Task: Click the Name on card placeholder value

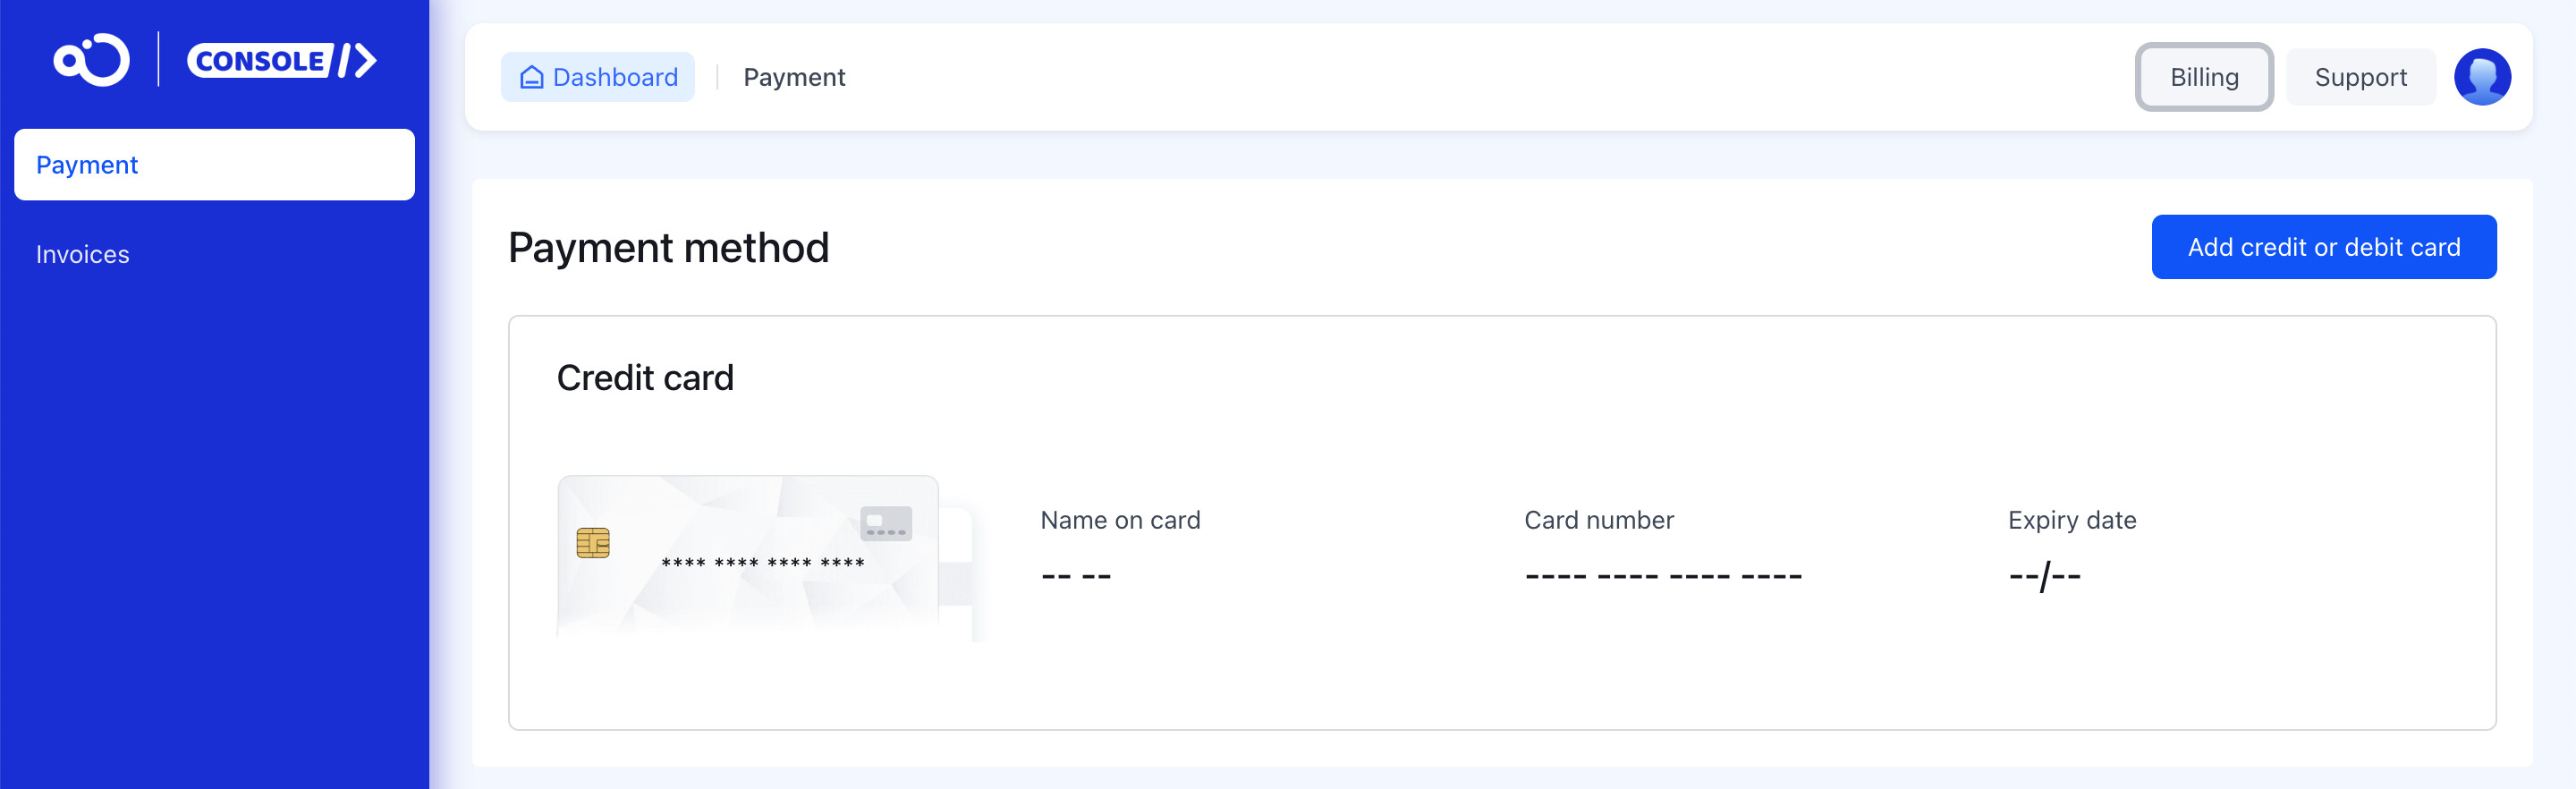Action: (1076, 577)
